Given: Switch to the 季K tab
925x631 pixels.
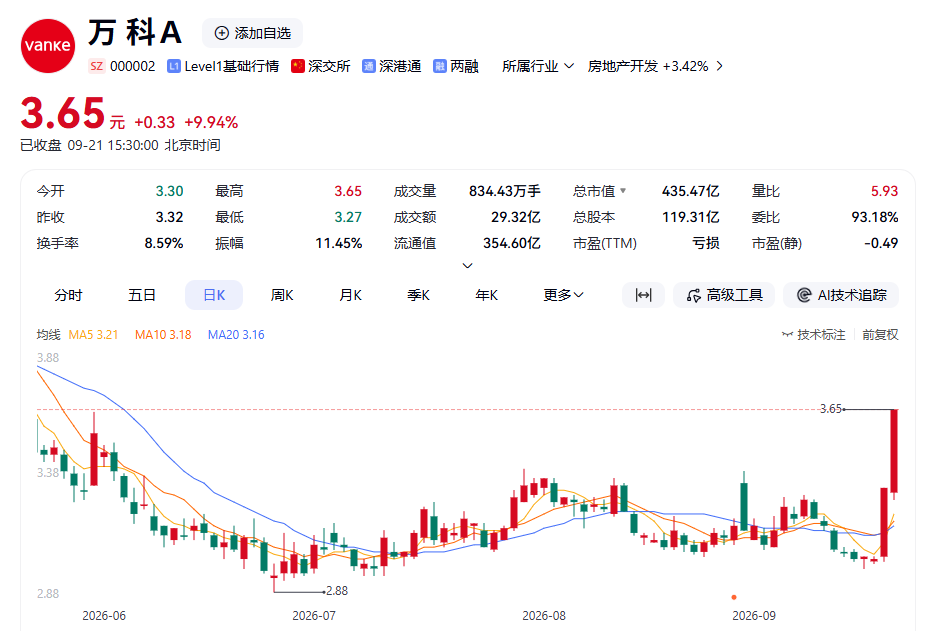Looking at the screenshot, I should 419,295.
